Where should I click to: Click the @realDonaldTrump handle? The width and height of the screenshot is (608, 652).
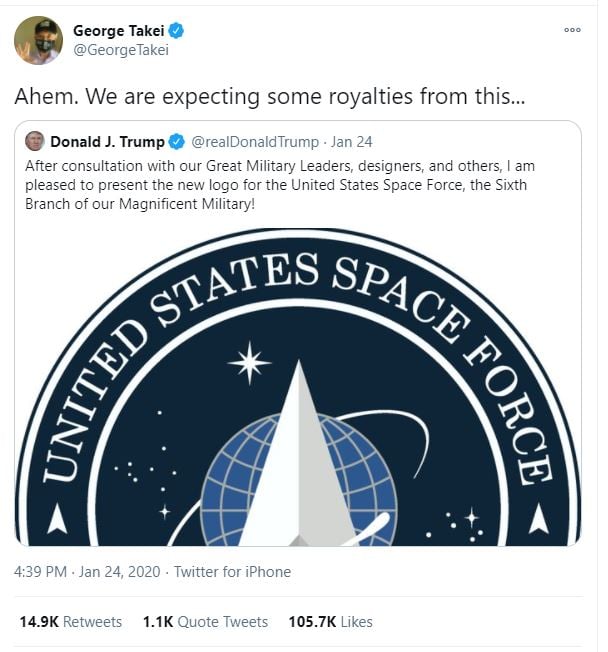click(x=255, y=141)
